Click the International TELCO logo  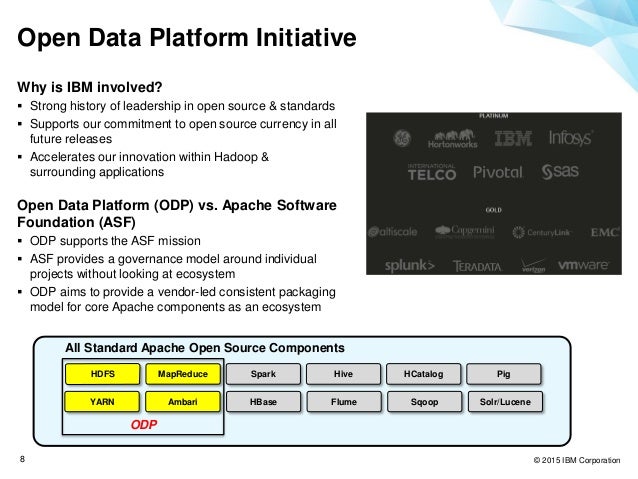pyautogui.click(x=432, y=172)
